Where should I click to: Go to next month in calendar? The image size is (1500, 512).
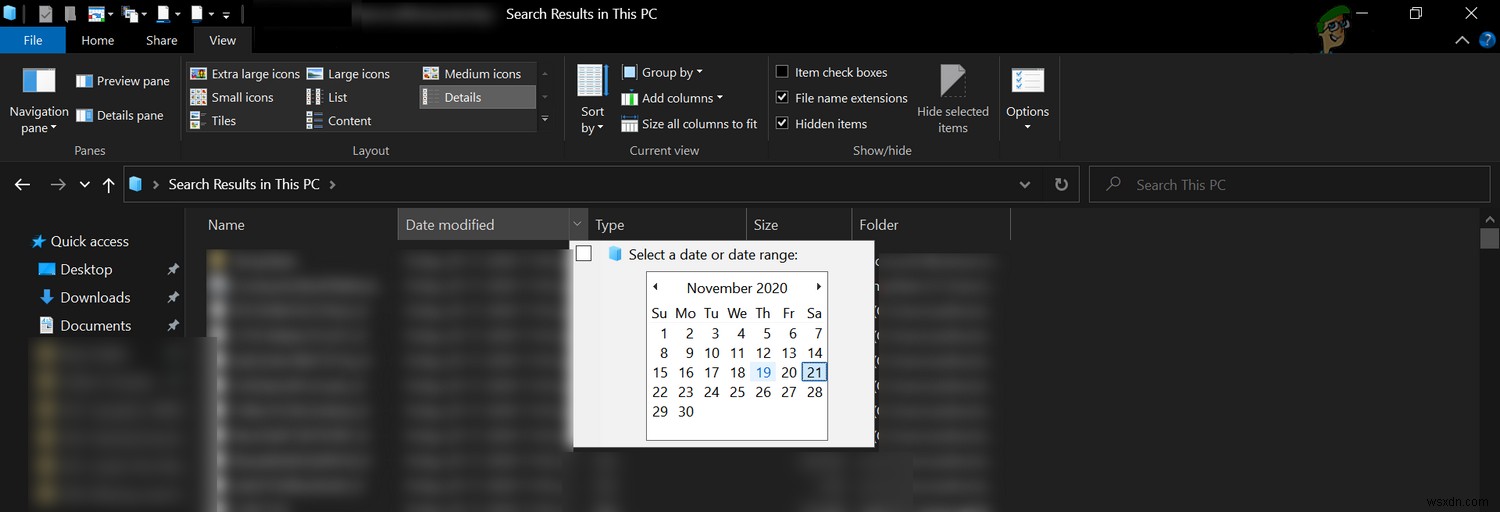(818, 287)
